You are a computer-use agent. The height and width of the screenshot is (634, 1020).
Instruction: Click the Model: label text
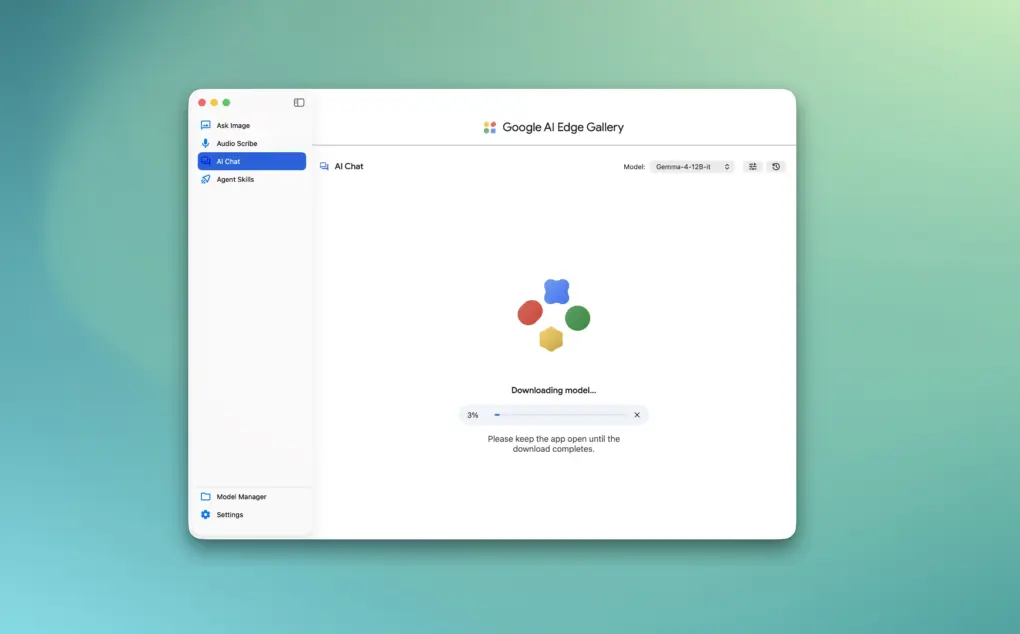(634, 167)
